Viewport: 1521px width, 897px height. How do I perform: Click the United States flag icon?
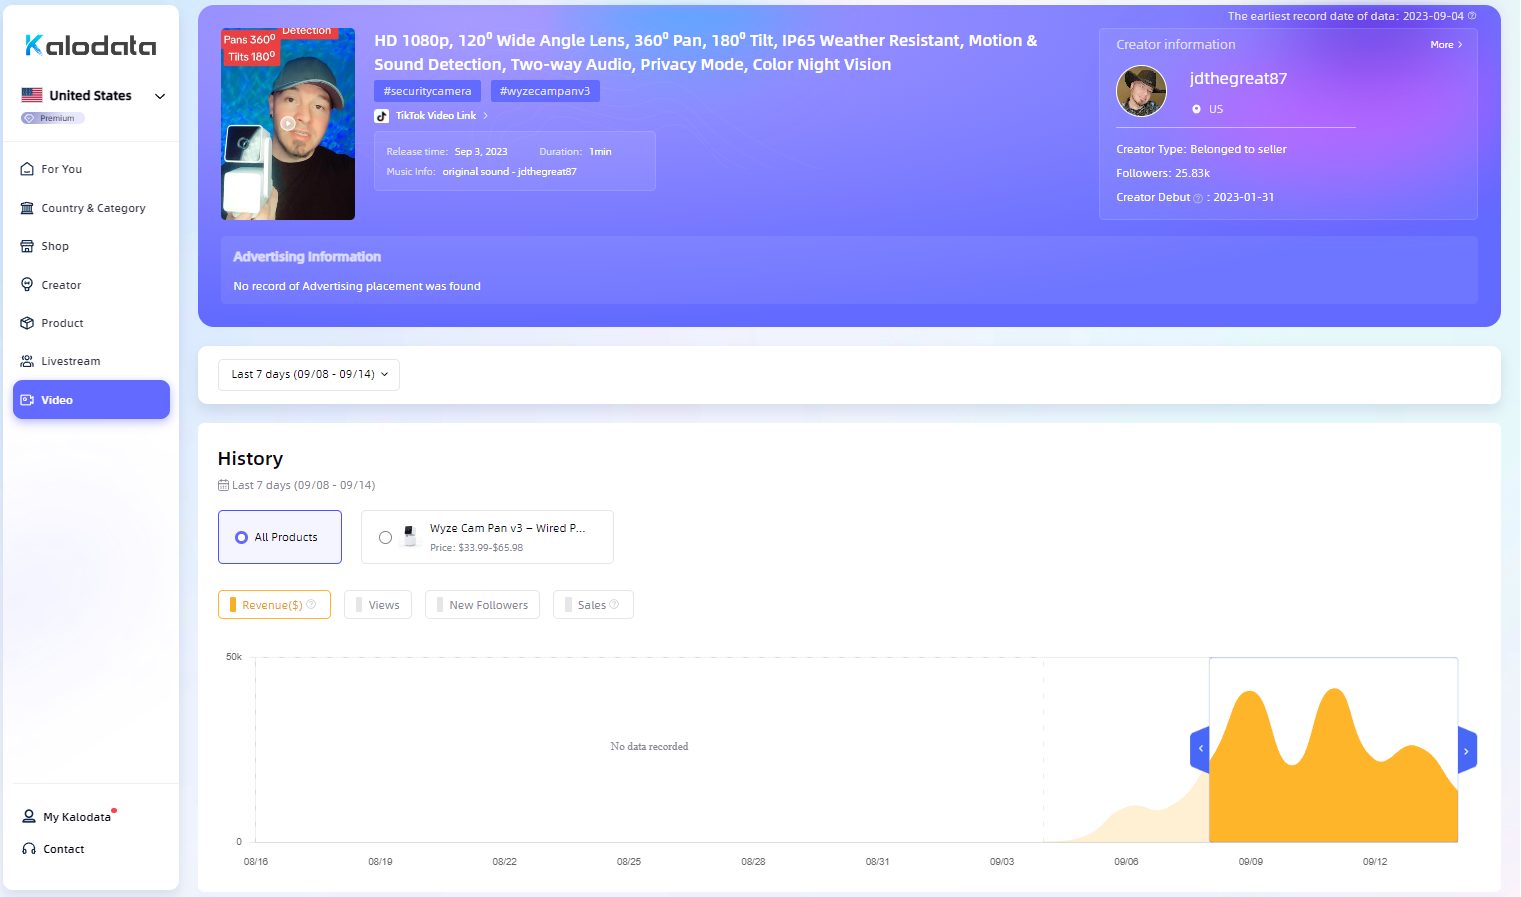[x=32, y=95]
